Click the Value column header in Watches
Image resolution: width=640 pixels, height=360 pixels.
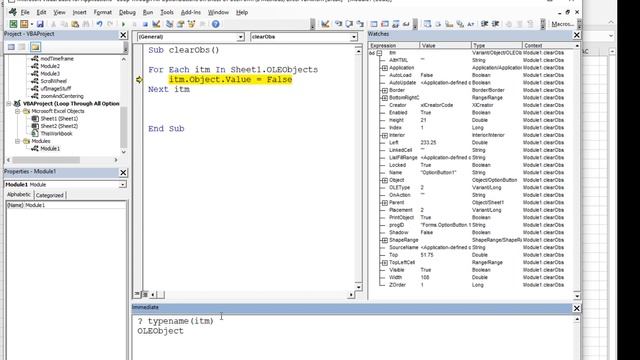[445, 45]
